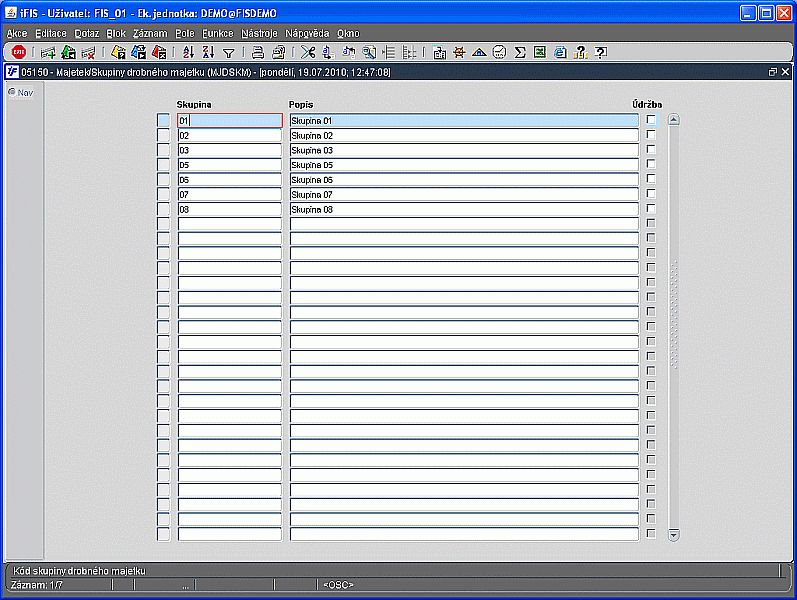Click the funnel filter icon
The width and height of the screenshot is (797, 600).
(x=228, y=52)
